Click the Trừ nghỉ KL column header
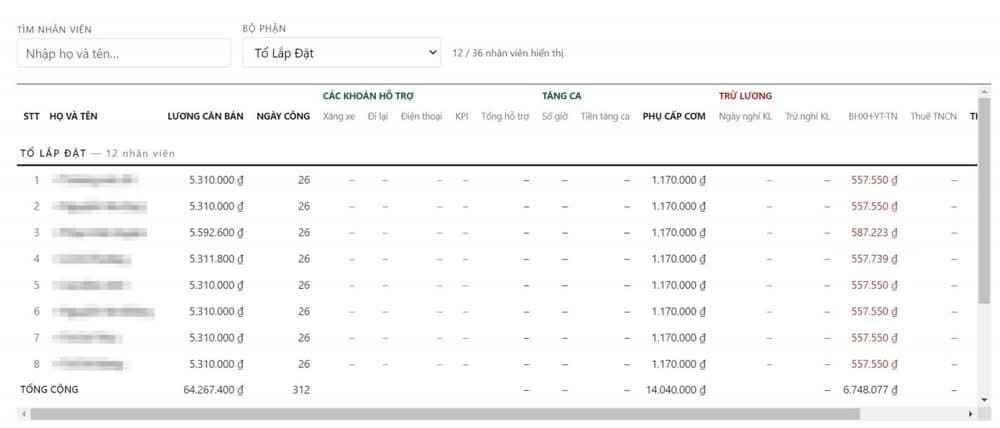1000x428 pixels. [x=807, y=117]
